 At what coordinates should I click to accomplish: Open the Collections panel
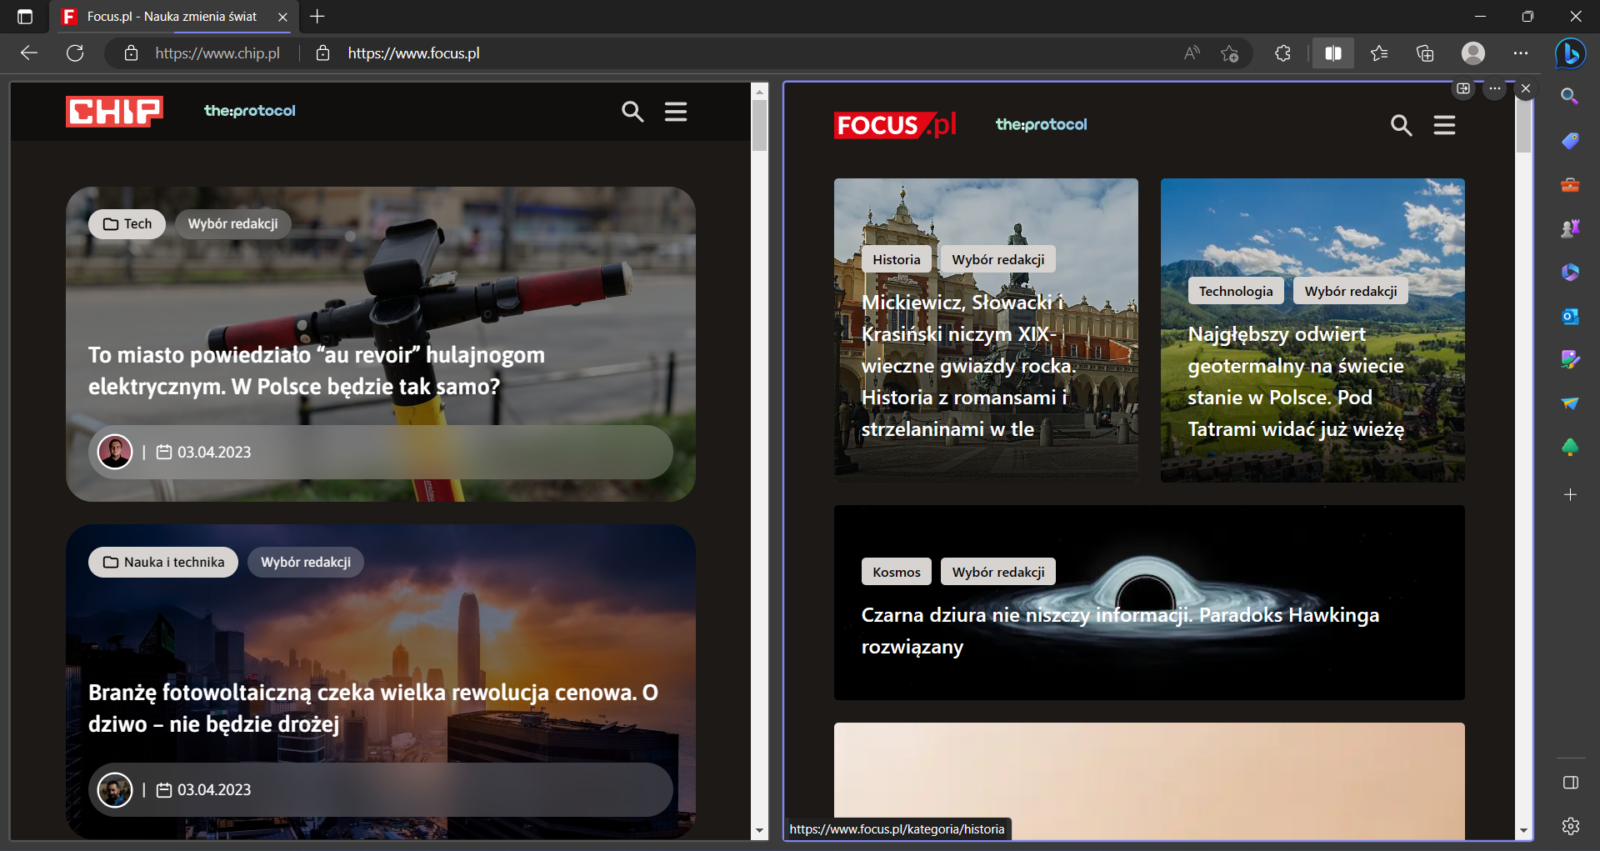pyautogui.click(x=1425, y=53)
